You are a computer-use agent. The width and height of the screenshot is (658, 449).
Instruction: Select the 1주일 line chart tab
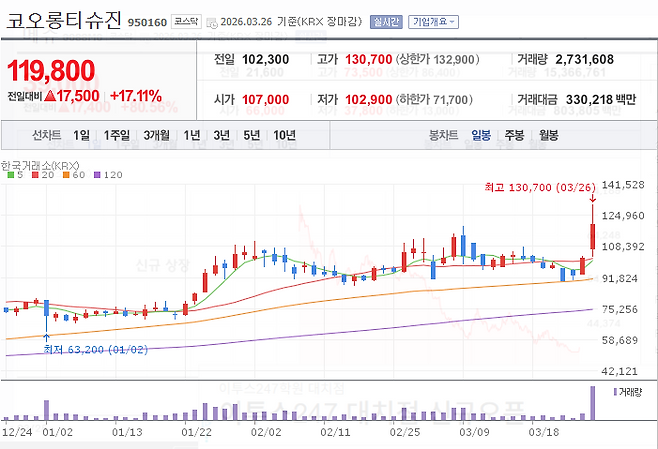pos(117,135)
